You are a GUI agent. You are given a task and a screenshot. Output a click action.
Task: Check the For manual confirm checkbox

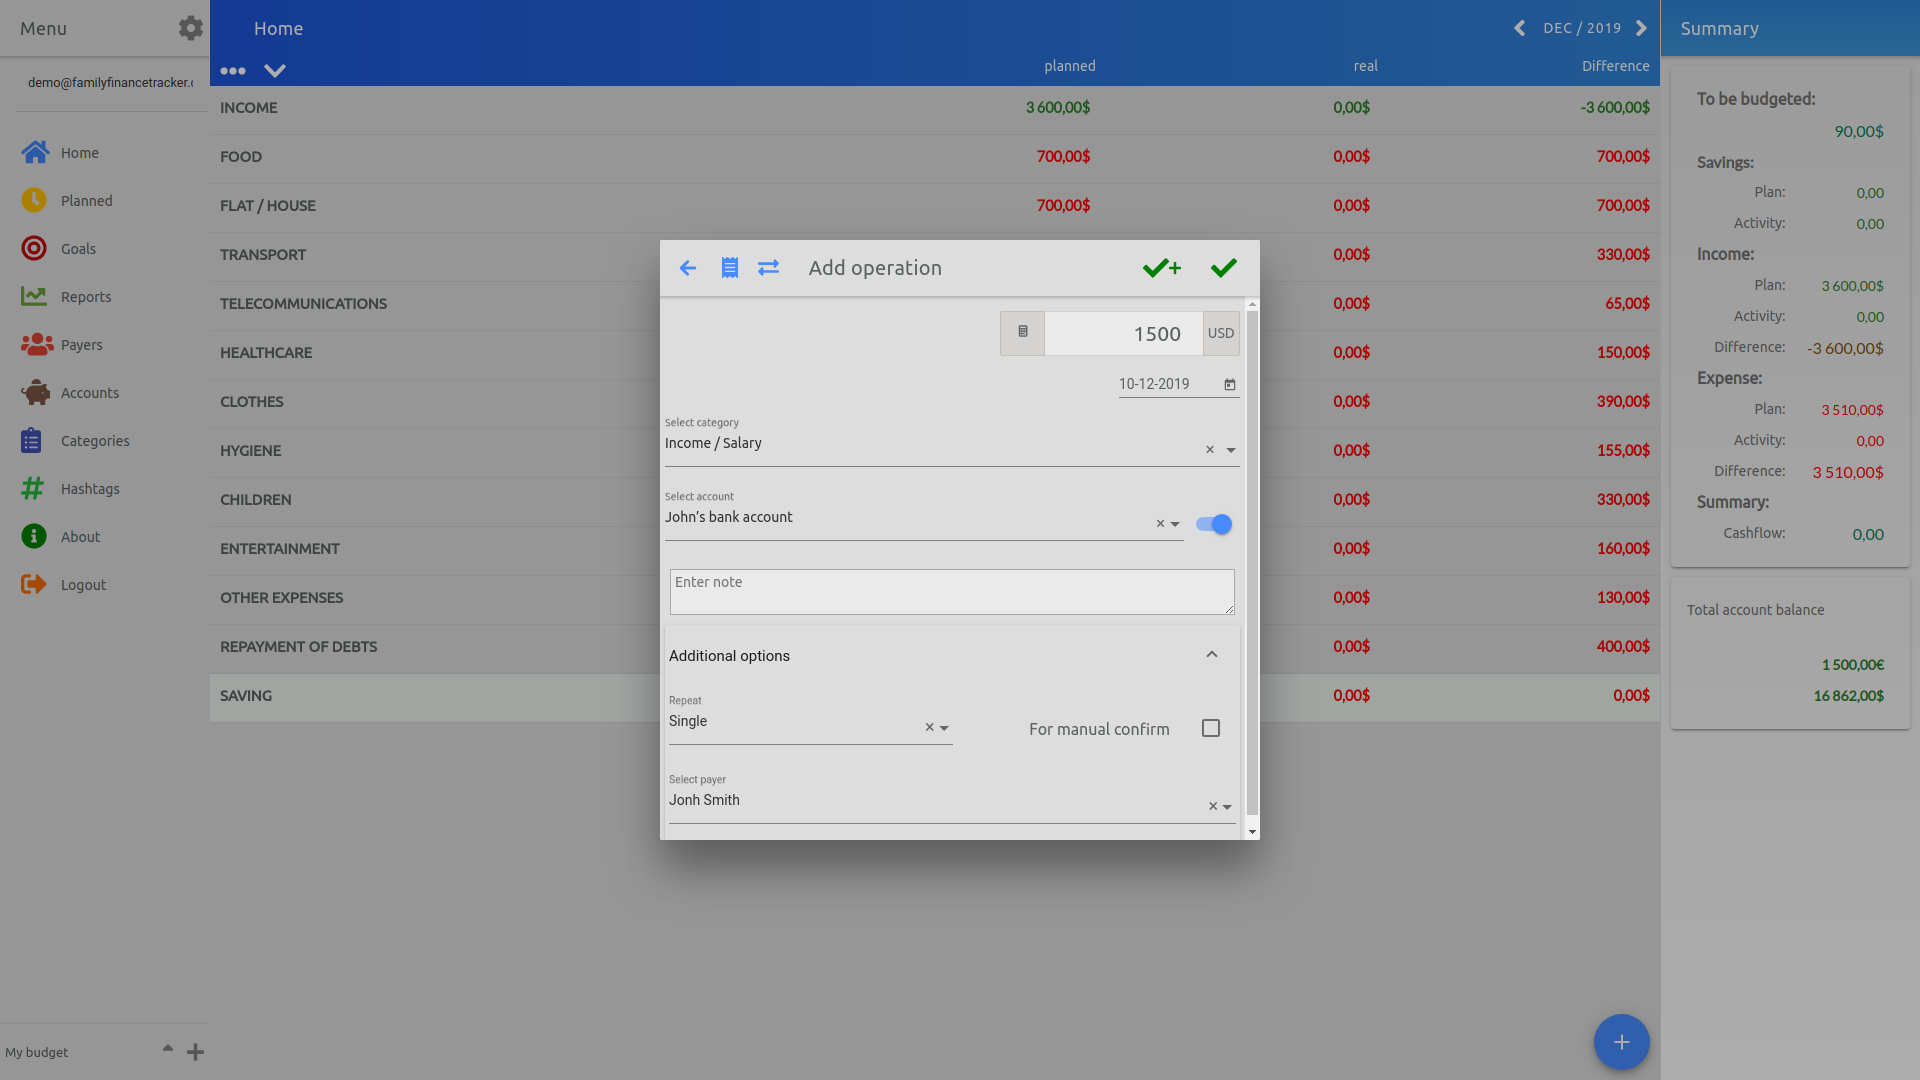click(1210, 728)
